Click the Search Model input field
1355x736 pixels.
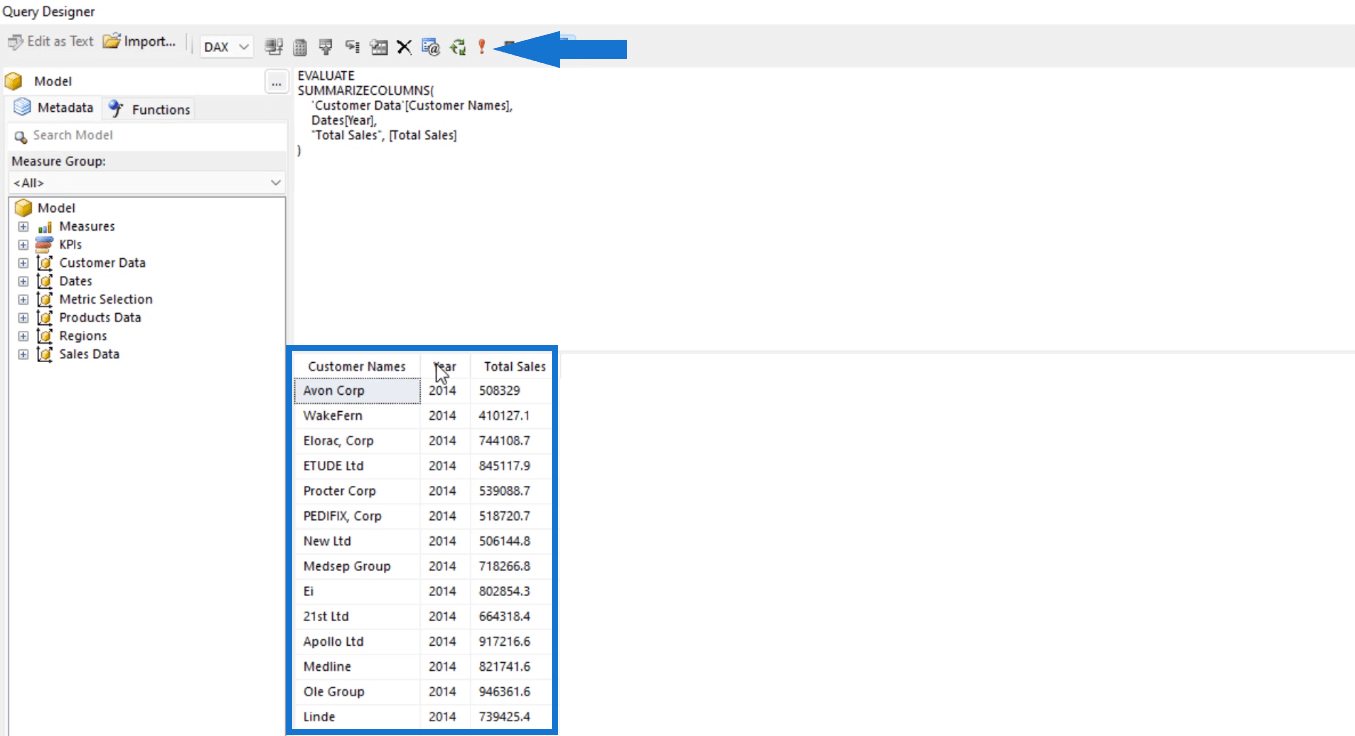tap(146, 136)
